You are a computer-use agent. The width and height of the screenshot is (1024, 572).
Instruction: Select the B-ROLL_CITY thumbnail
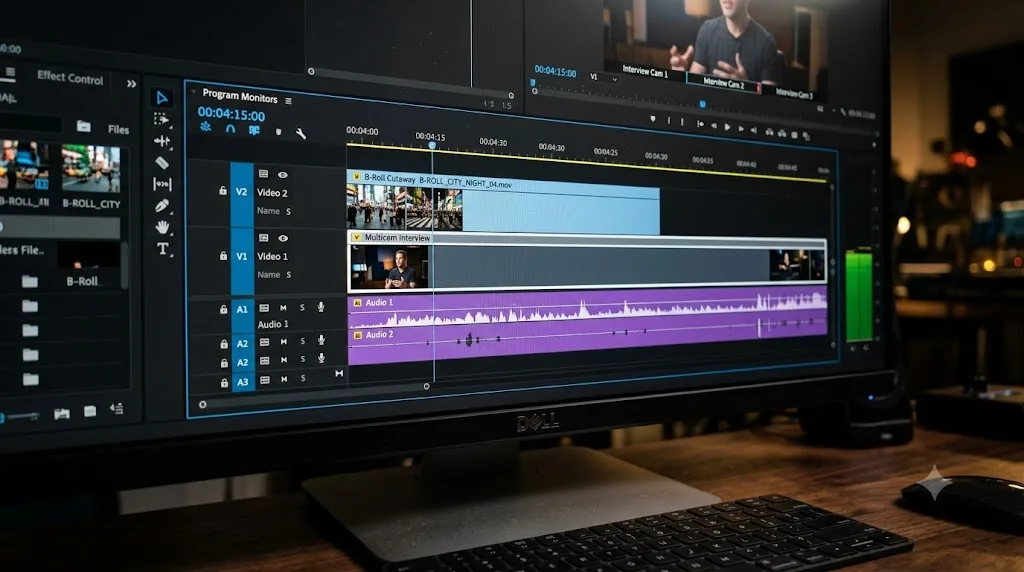click(91, 169)
